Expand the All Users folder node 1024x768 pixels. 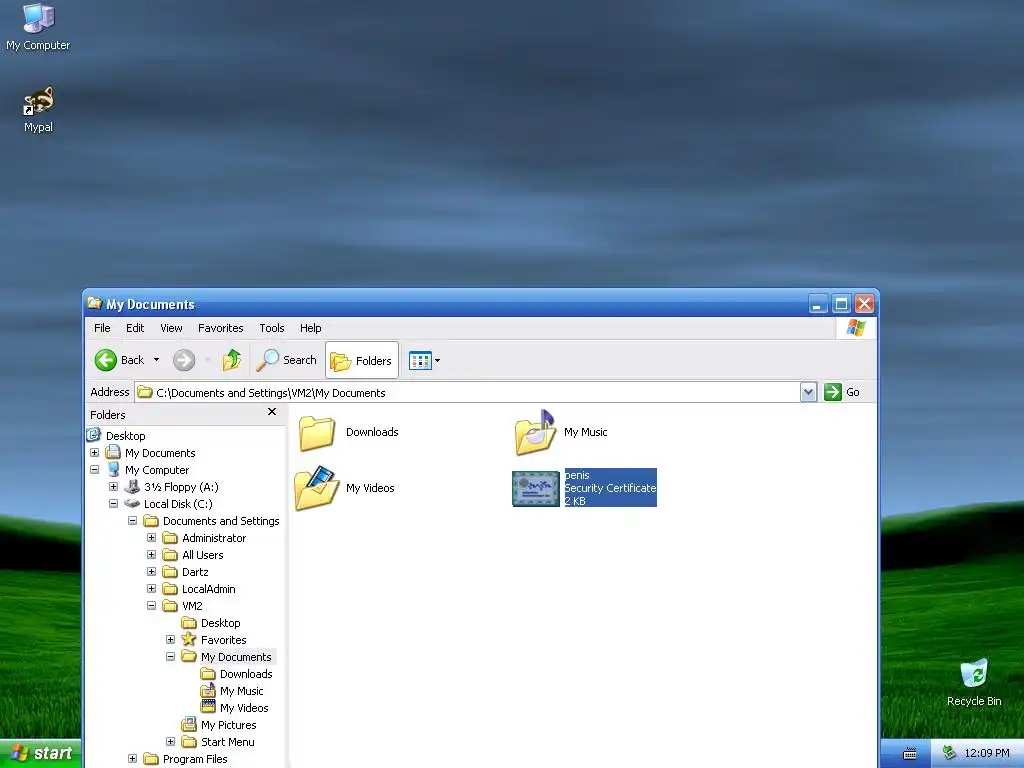coord(152,554)
